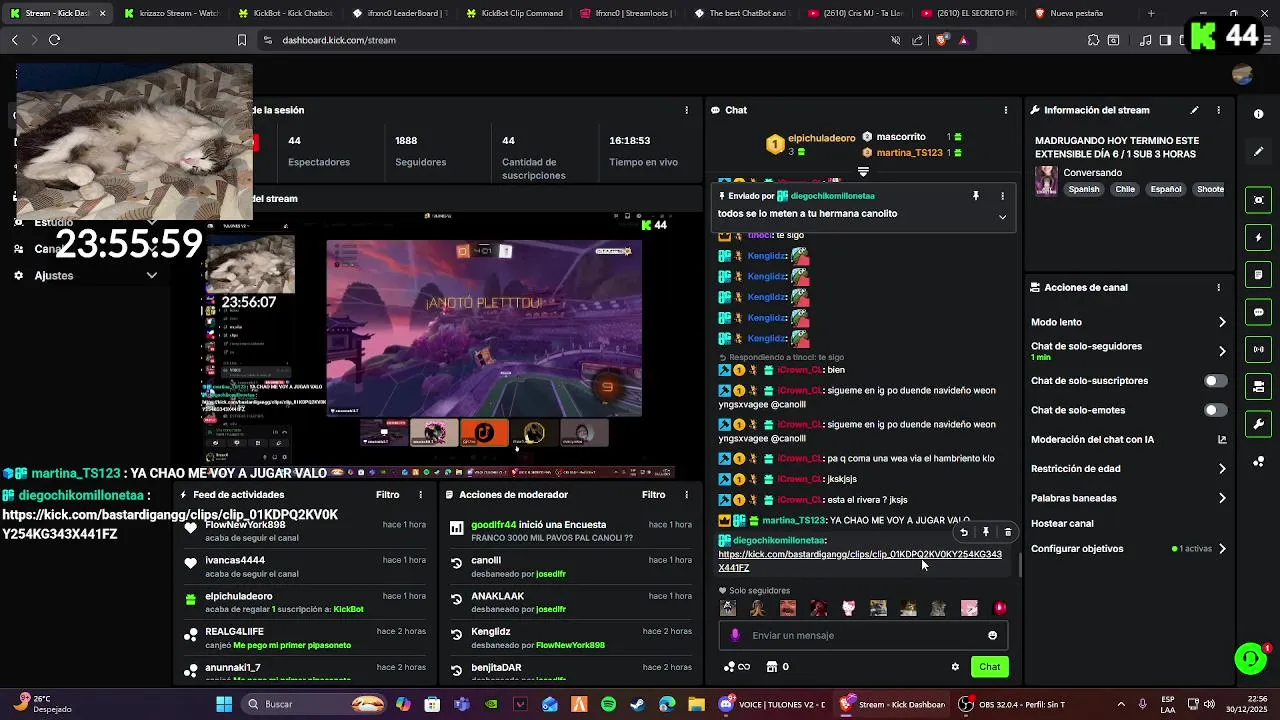This screenshot has width=1280, height=720.
Task: Switch to the ifrxnc0 LeaderBoard browser tab
Action: pos(398,13)
